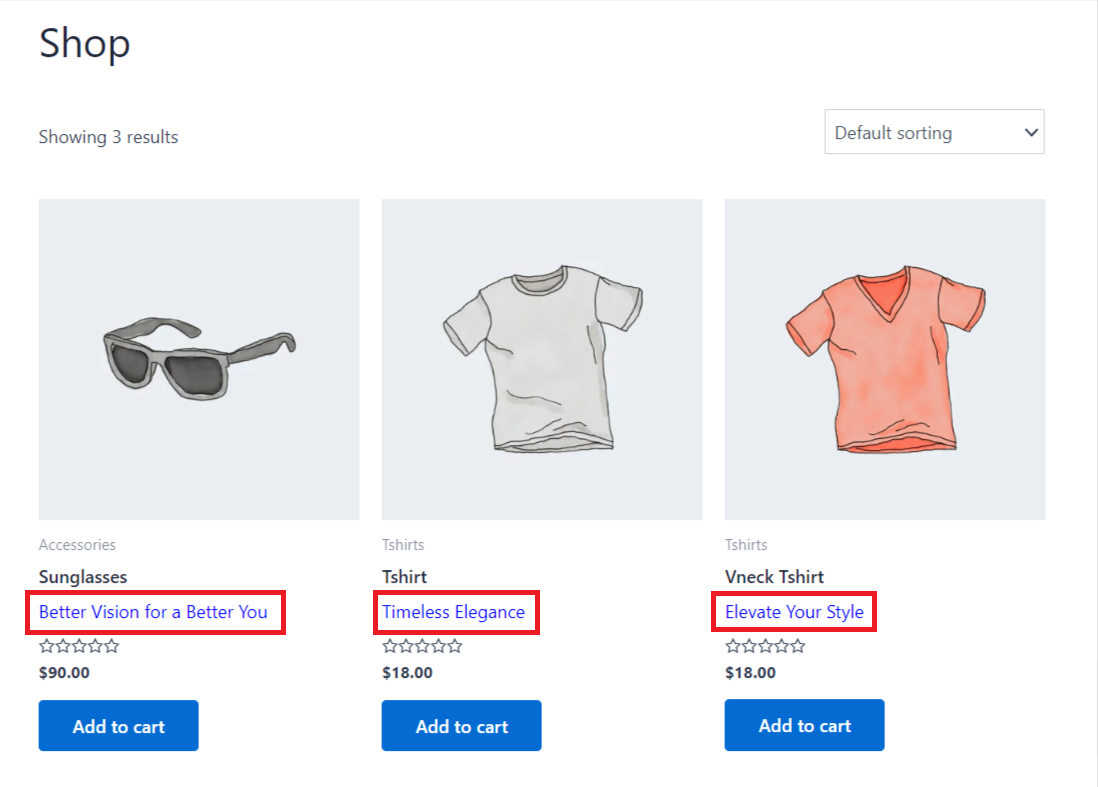Click the fourth star rating for Vneck Tshirt

point(780,645)
